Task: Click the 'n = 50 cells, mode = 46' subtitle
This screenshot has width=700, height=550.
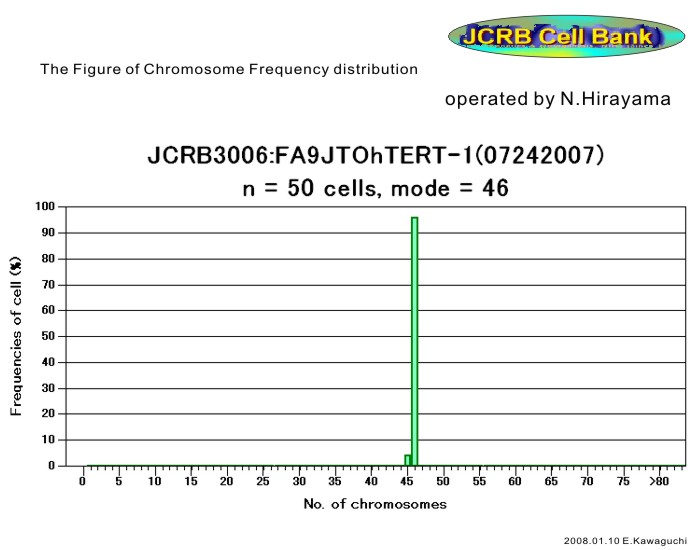Action: (376, 188)
